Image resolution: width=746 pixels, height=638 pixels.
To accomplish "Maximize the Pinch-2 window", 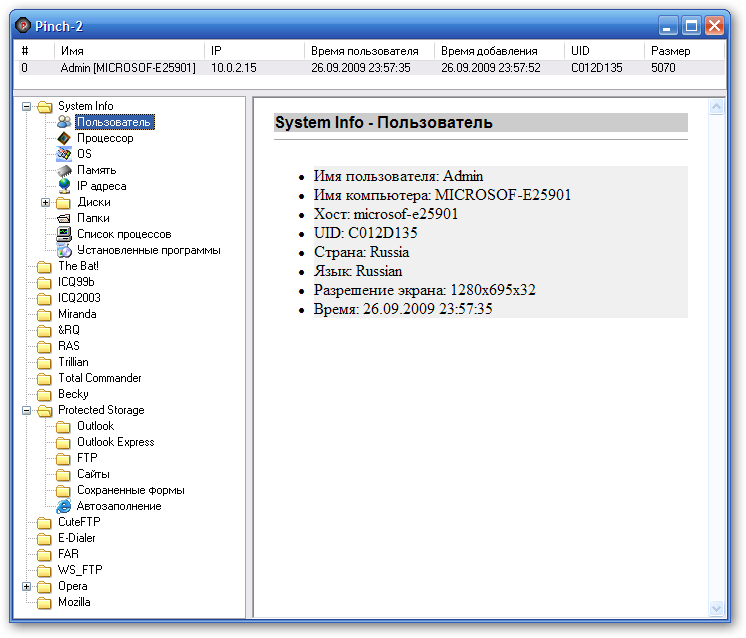I will coord(691,25).
